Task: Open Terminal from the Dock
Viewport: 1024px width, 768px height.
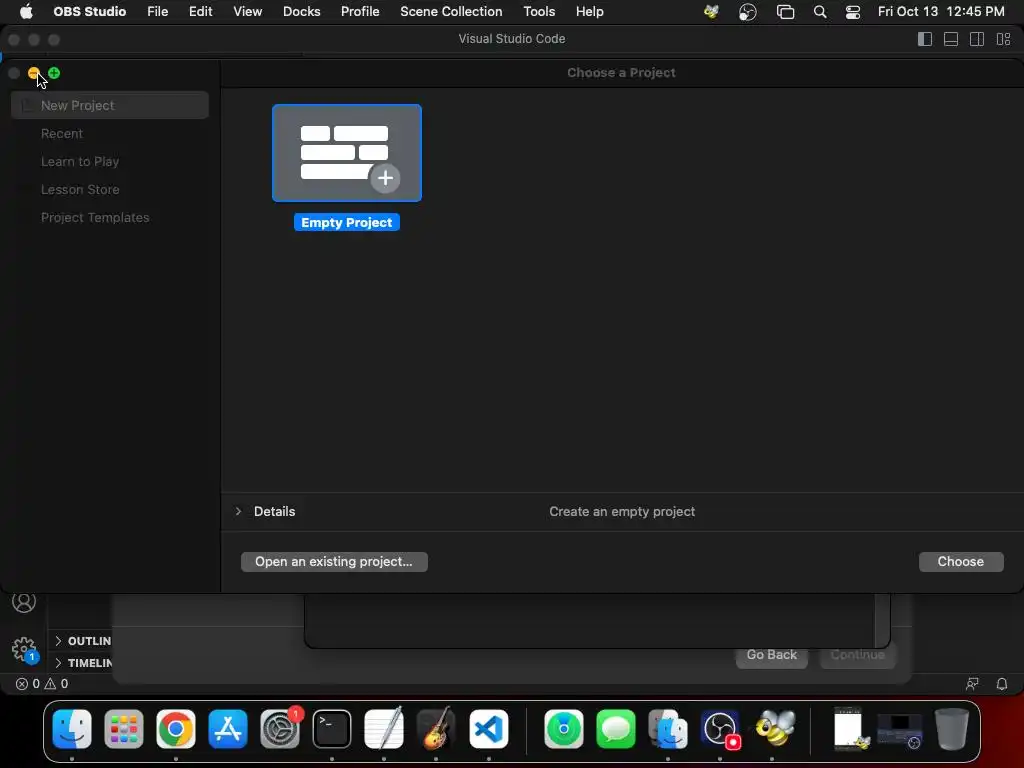Action: (x=332, y=729)
